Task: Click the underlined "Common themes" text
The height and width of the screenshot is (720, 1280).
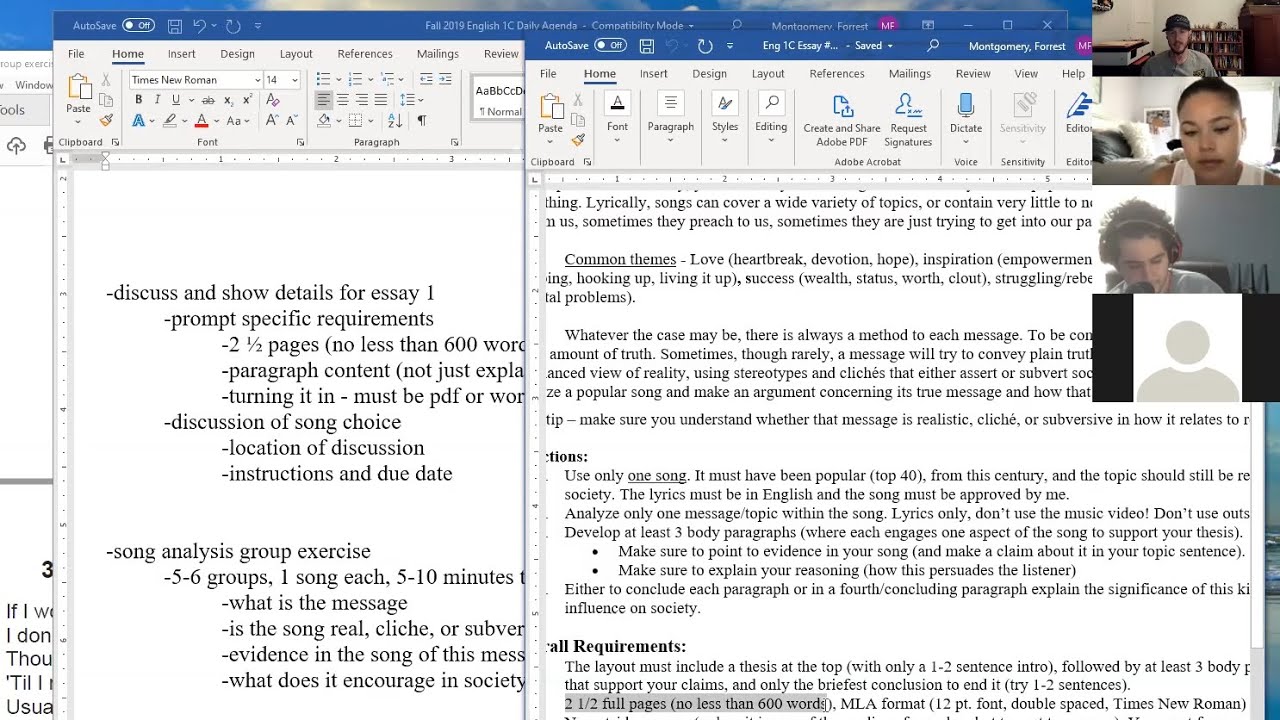Action: click(x=620, y=259)
